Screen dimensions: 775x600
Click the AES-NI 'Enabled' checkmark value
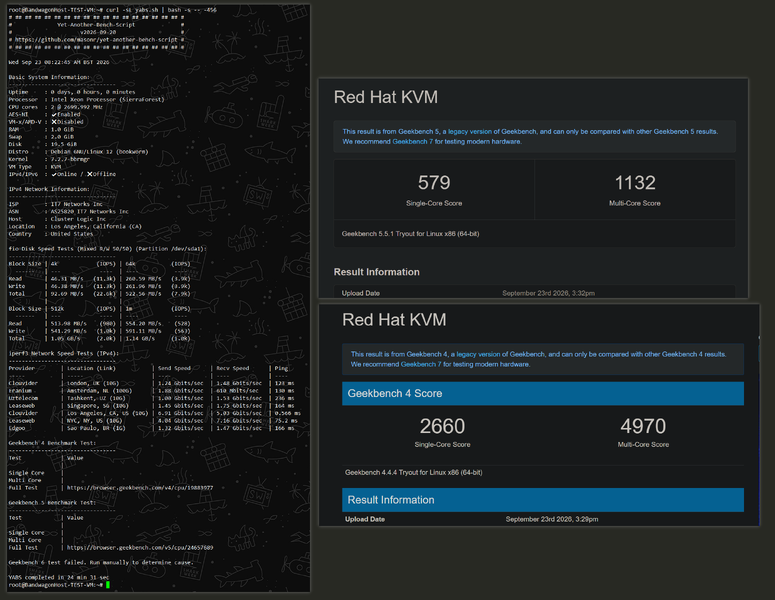click(66, 114)
